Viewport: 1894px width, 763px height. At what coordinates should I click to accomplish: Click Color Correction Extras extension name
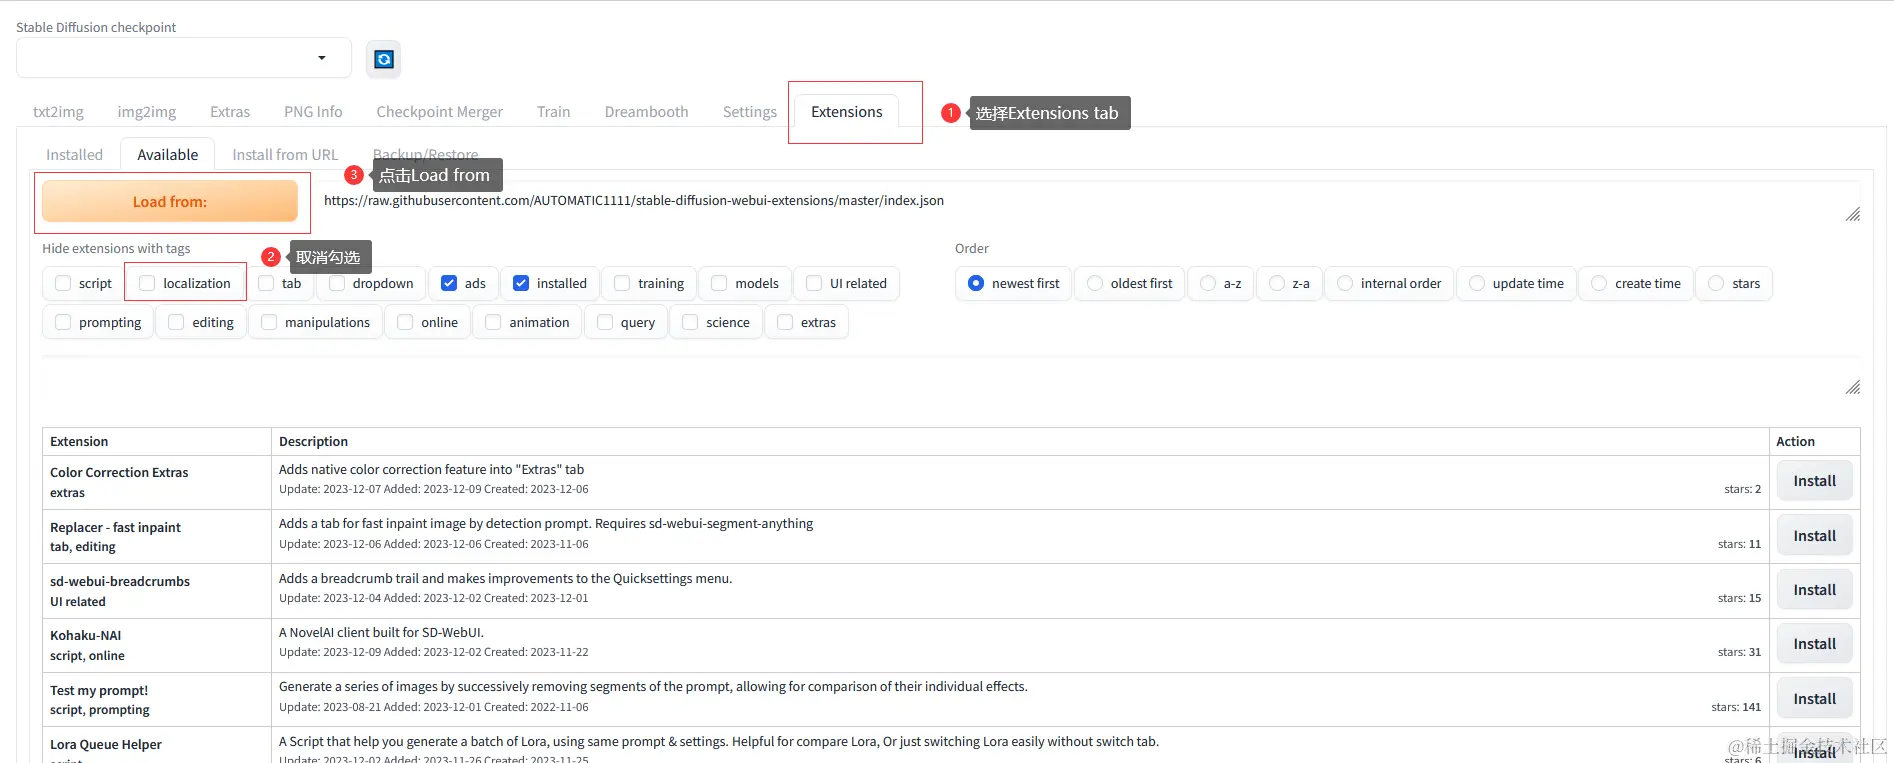tap(119, 473)
